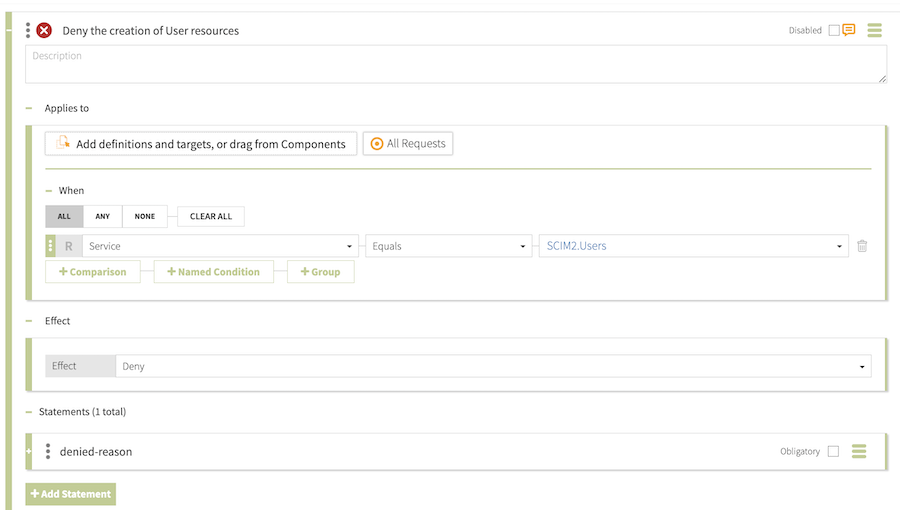Switch condition mode to ANY
The image size is (900, 510).
click(103, 216)
